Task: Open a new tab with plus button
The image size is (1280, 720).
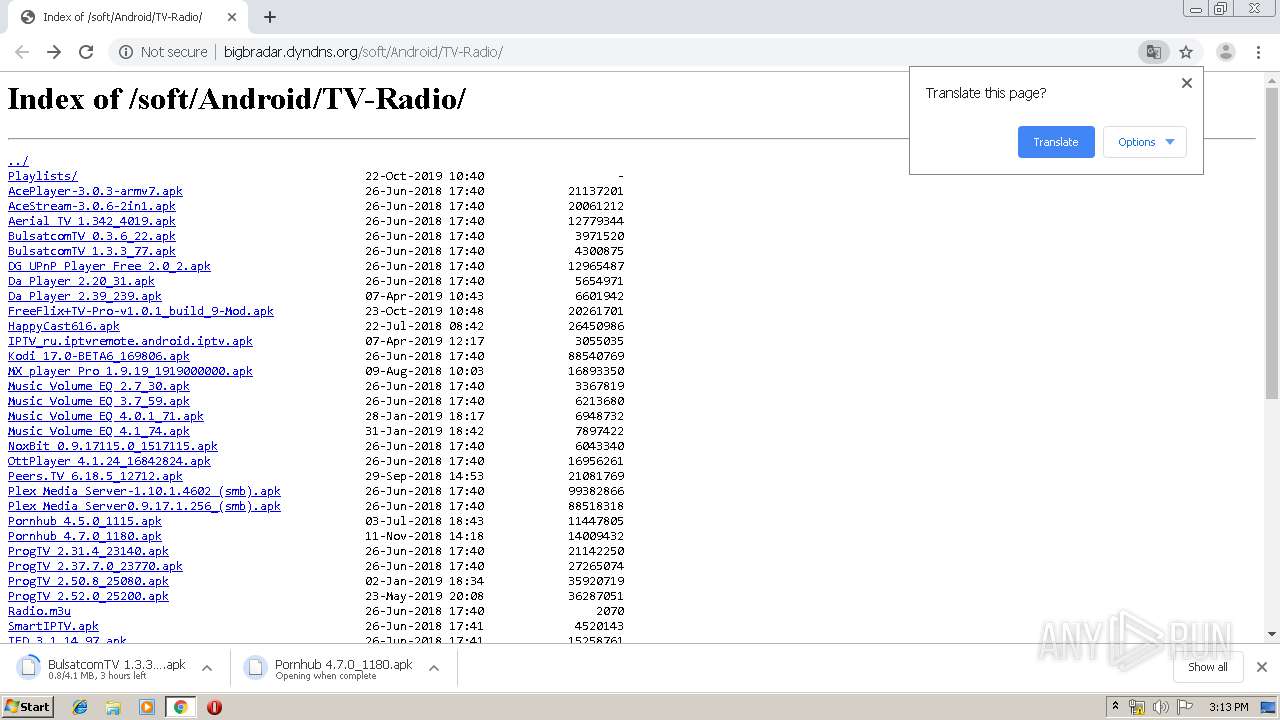Action: click(x=270, y=17)
